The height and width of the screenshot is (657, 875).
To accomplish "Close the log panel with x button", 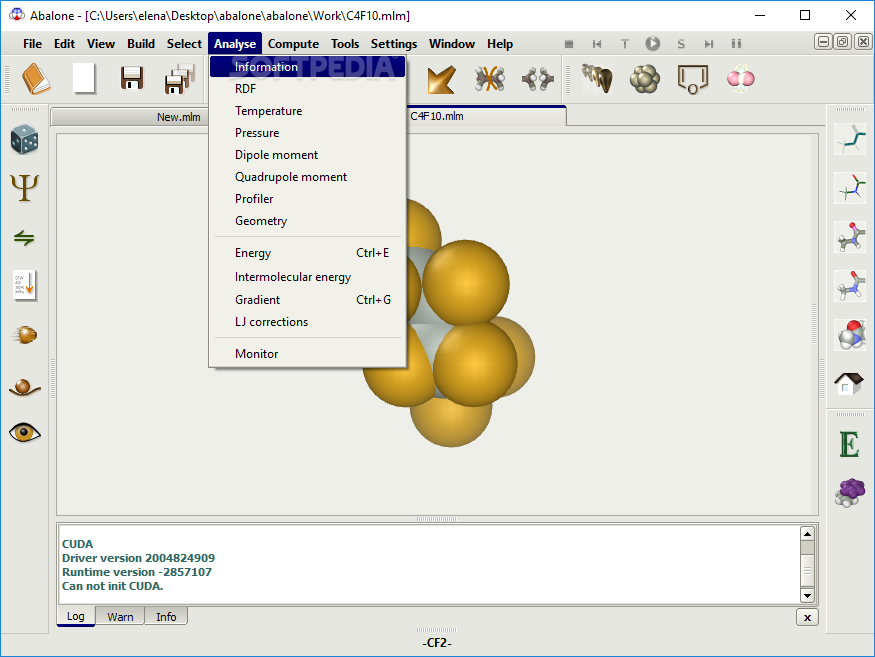I will tap(807, 617).
